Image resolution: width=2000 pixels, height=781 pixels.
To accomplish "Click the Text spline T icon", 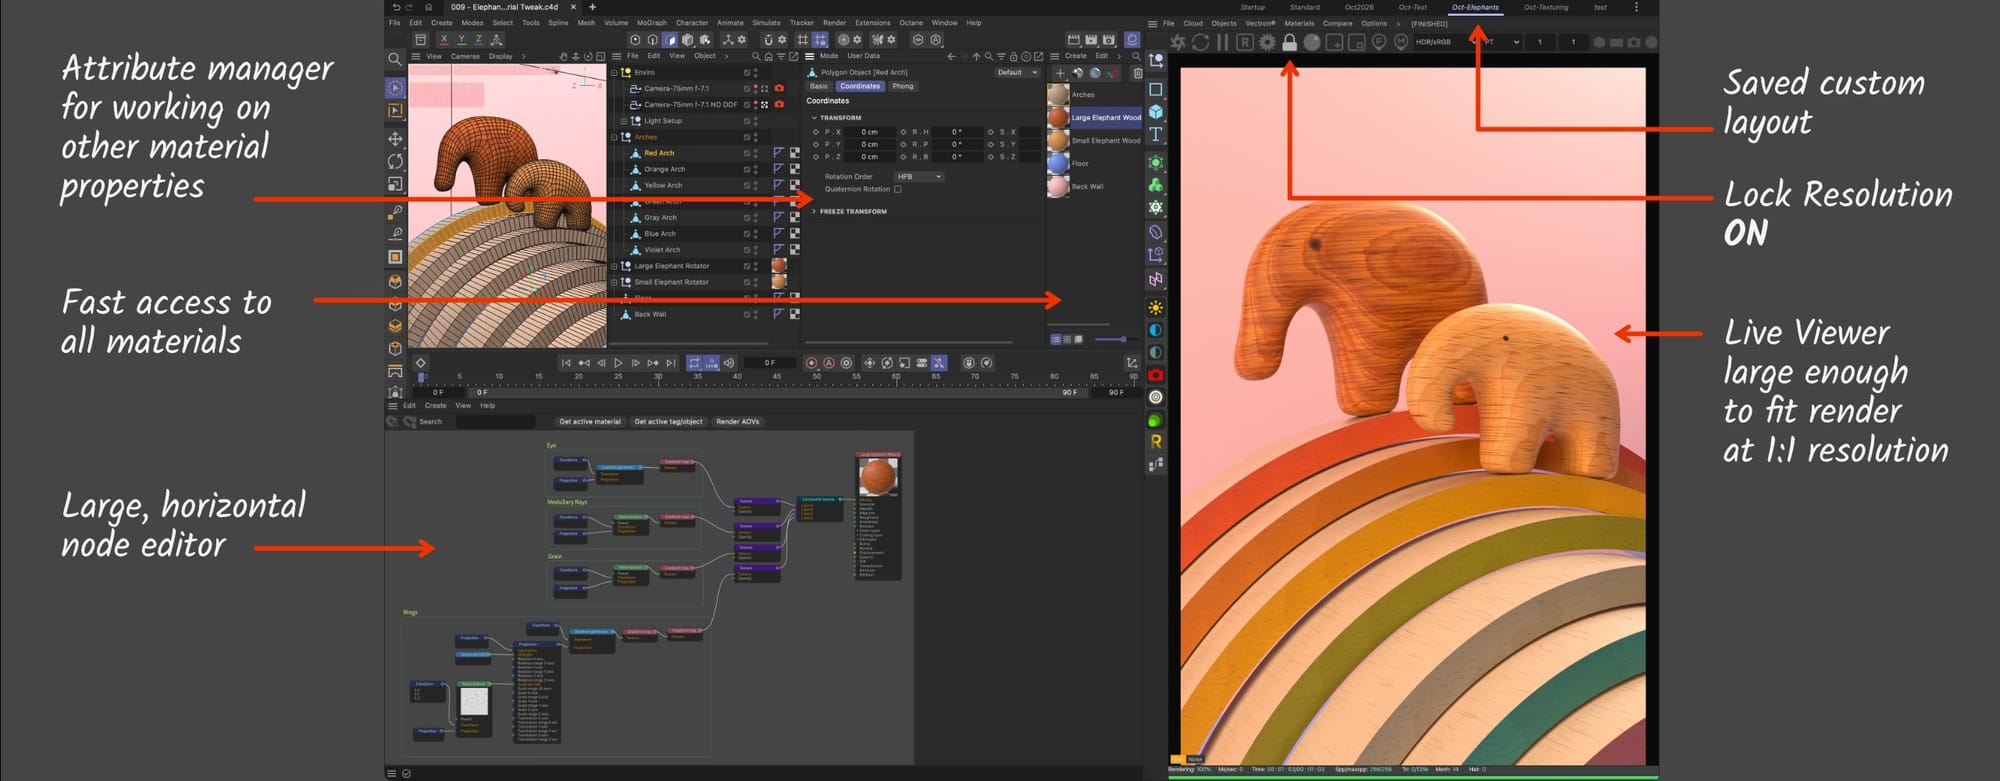I will (x=1156, y=134).
